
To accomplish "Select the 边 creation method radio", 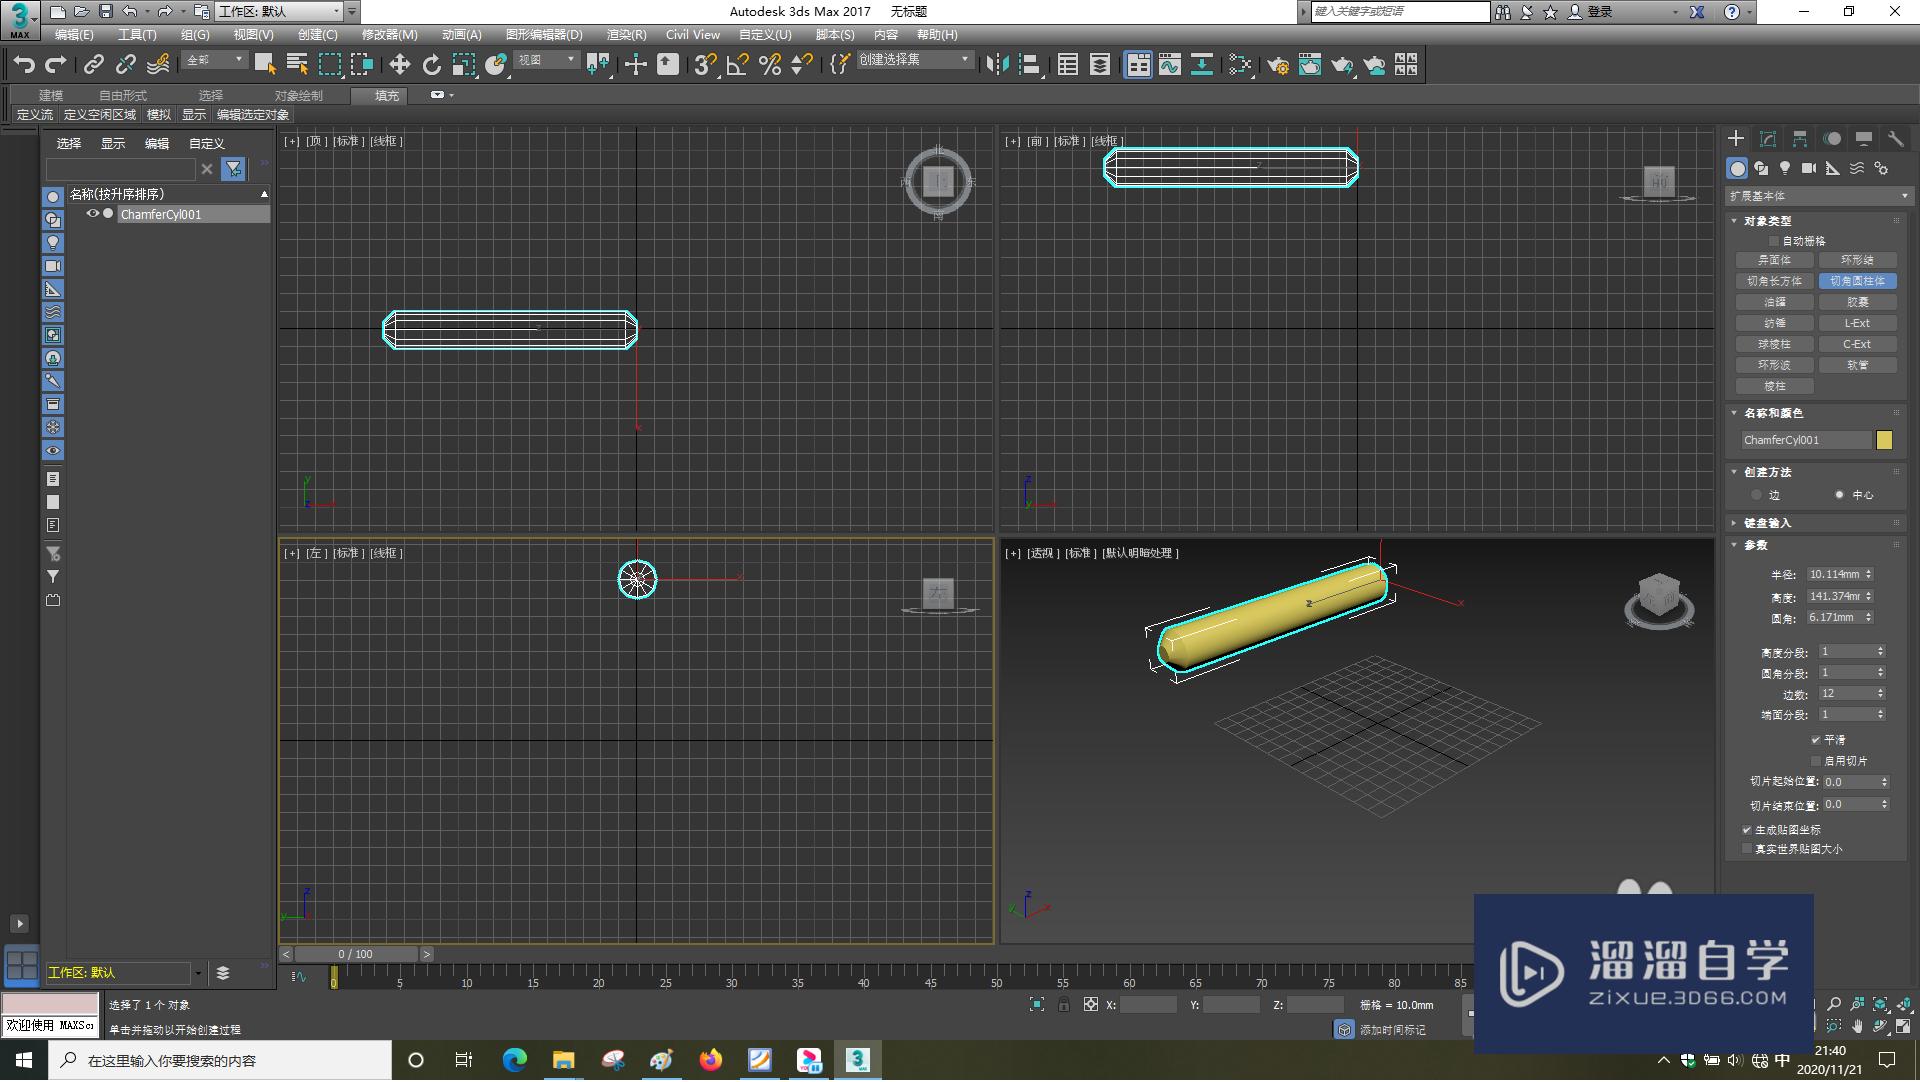I will point(1756,495).
